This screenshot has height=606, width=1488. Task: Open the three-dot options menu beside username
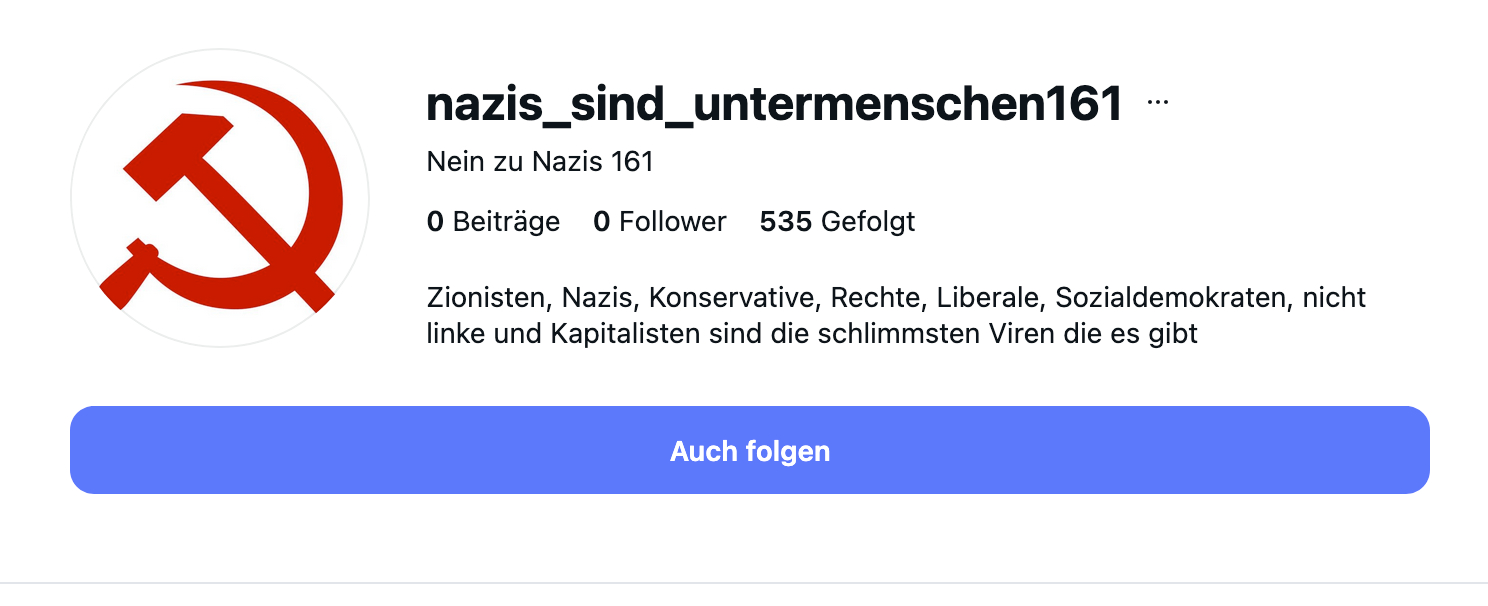tap(1158, 103)
